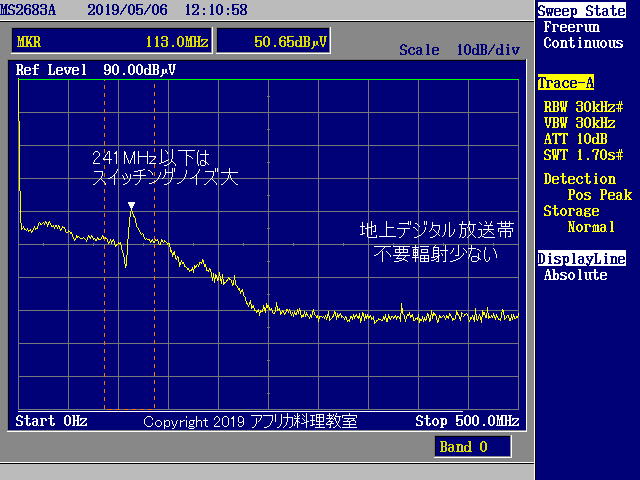The width and height of the screenshot is (640, 480).
Task: Click the Start 0Hz label
Action: 51,421
